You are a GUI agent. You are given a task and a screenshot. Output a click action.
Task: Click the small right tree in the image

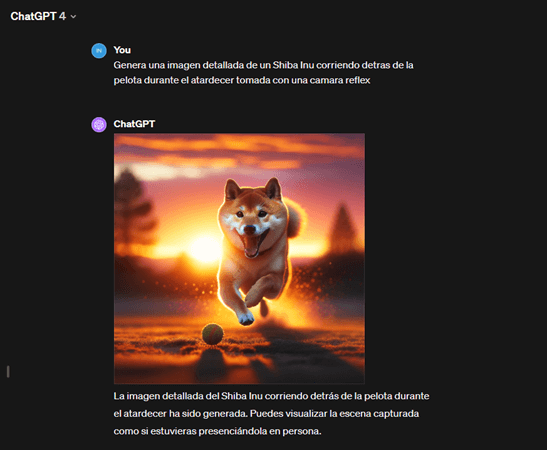344,228
